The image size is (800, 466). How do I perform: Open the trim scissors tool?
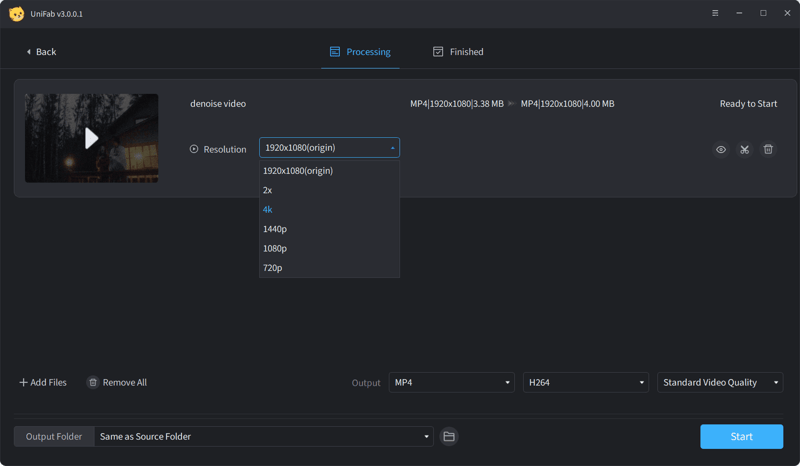(745, 149)
